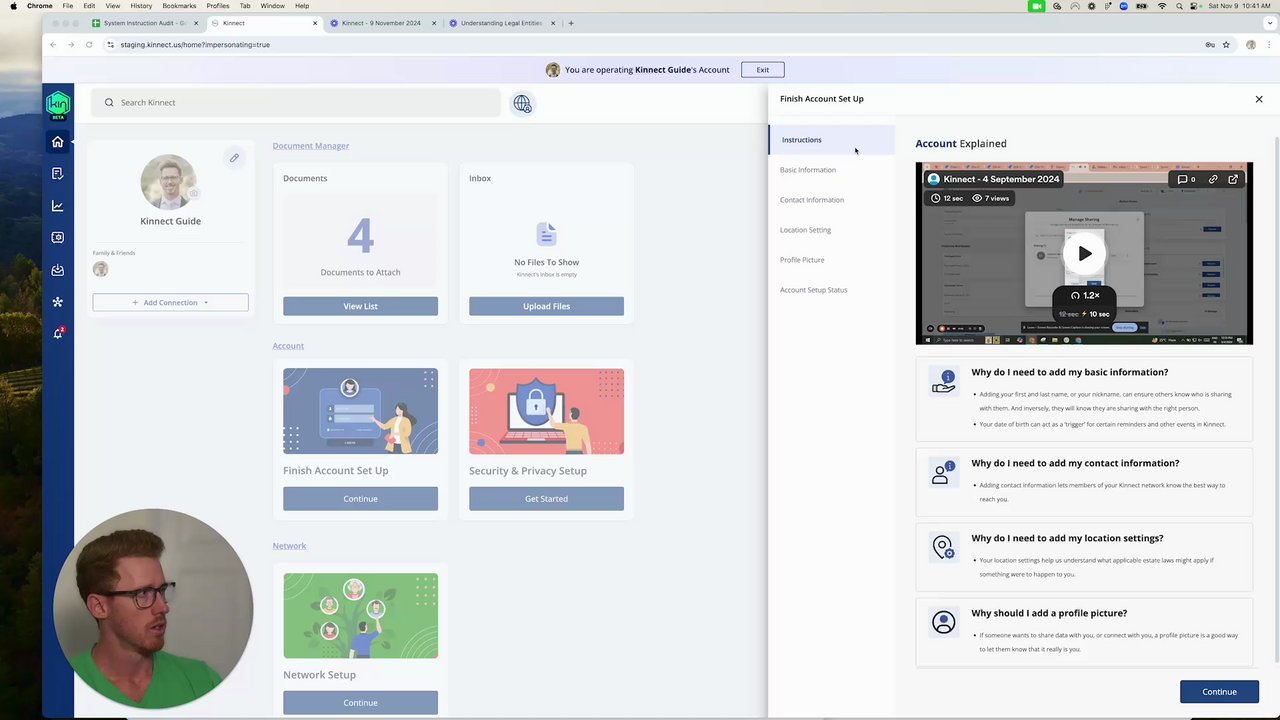
Task: Switch to the Understanding Legal Entities tab
Action: tap(500, 23)
